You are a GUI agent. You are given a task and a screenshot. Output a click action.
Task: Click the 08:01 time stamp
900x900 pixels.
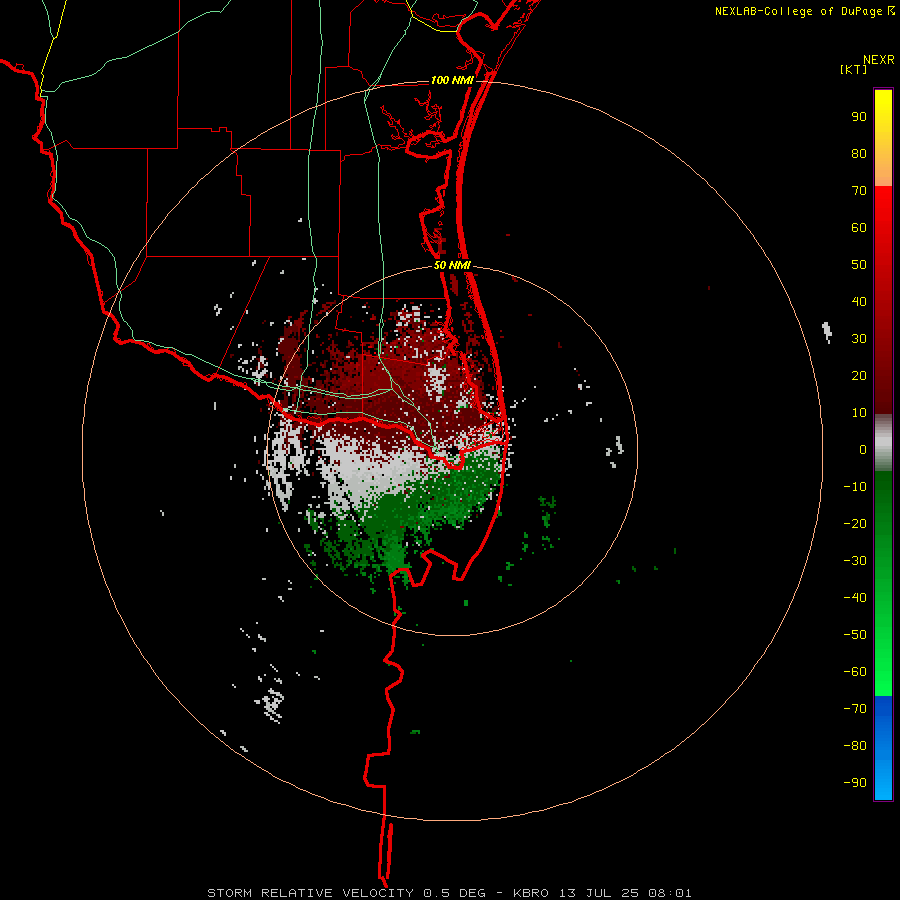[670, 893]
